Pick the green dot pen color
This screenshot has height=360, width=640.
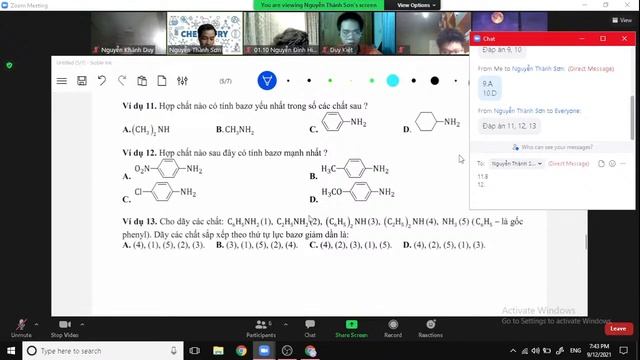[330, 81]
